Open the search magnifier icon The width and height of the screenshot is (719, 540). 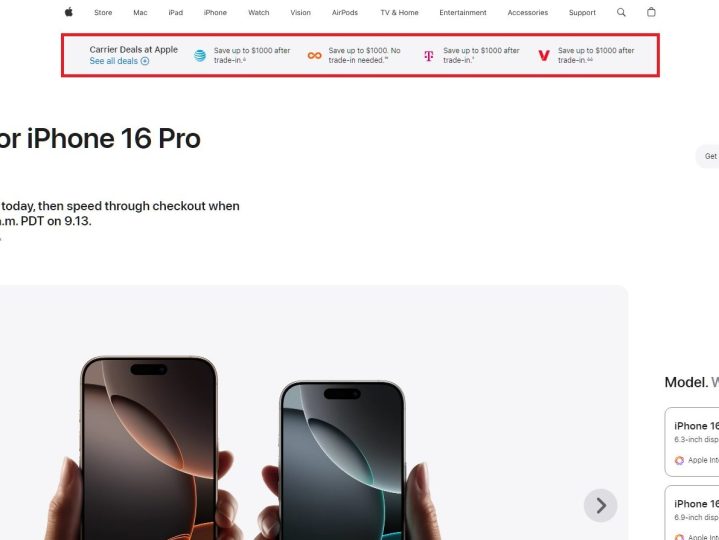tap(621, 12)
